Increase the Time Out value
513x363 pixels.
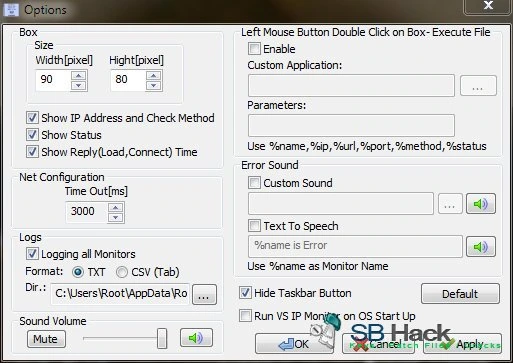115,208
